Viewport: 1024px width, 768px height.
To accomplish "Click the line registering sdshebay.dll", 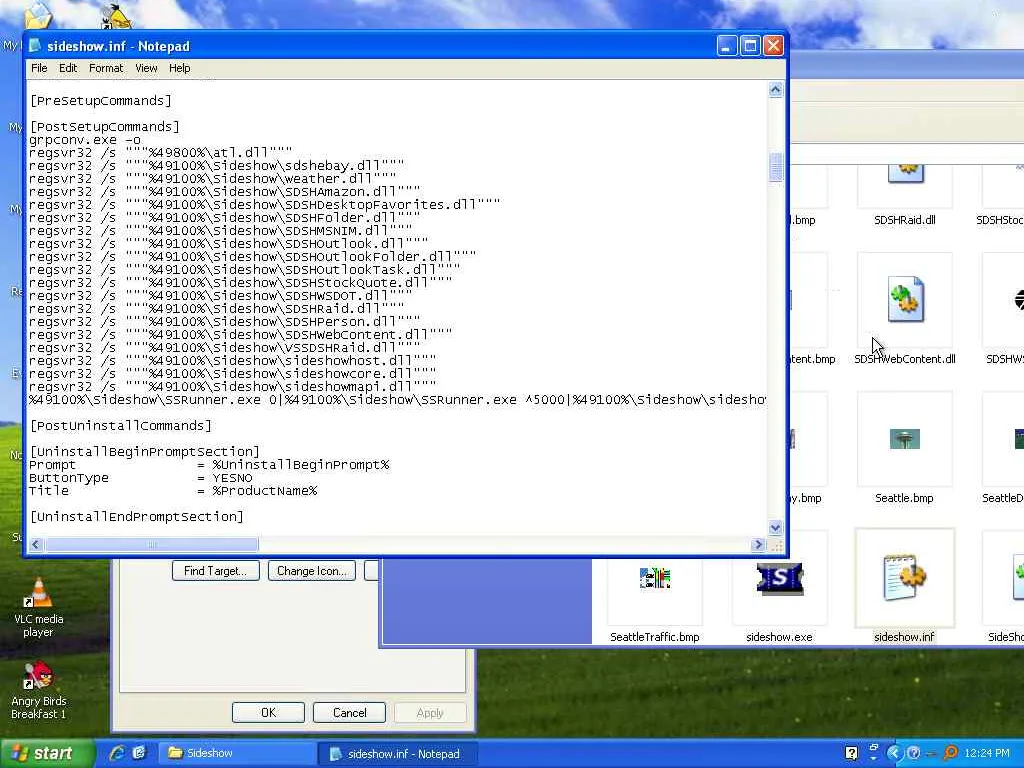I will tap(217, 166).
